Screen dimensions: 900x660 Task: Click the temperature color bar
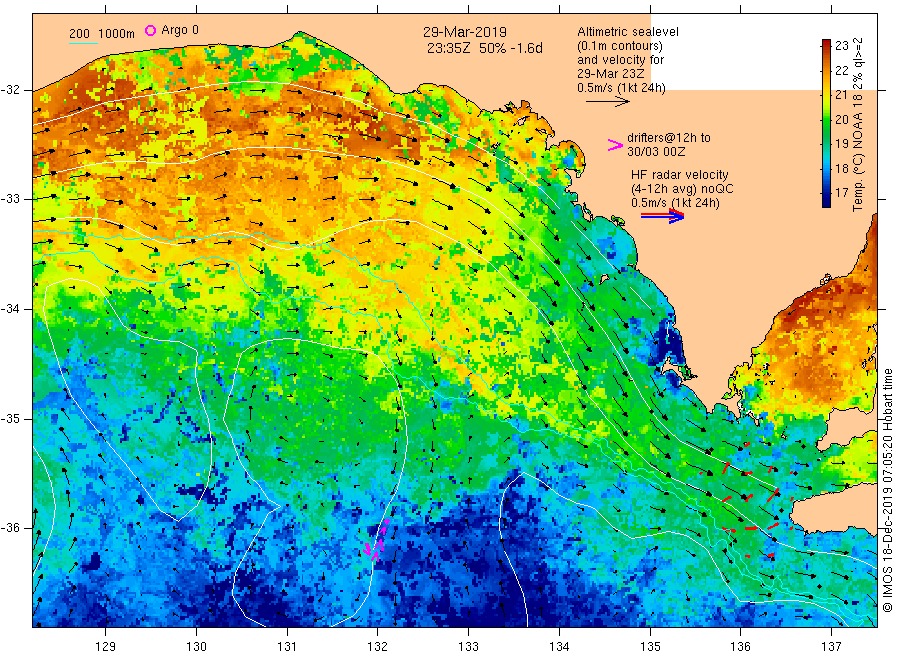click(x=826, y=123)
